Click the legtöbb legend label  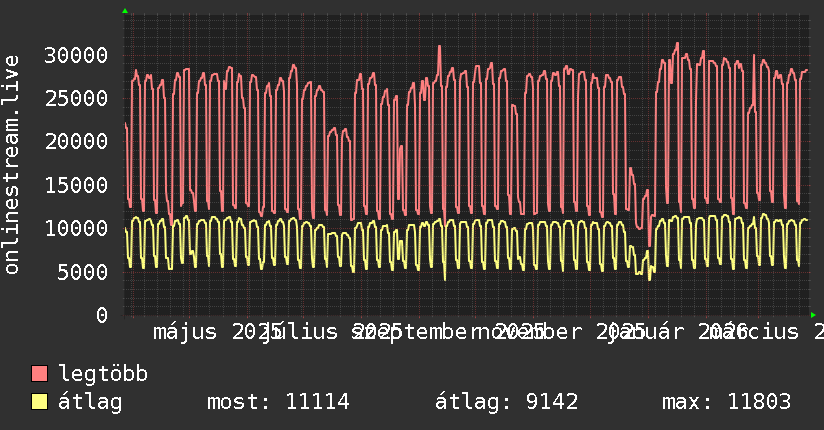[x=103, y=374]
